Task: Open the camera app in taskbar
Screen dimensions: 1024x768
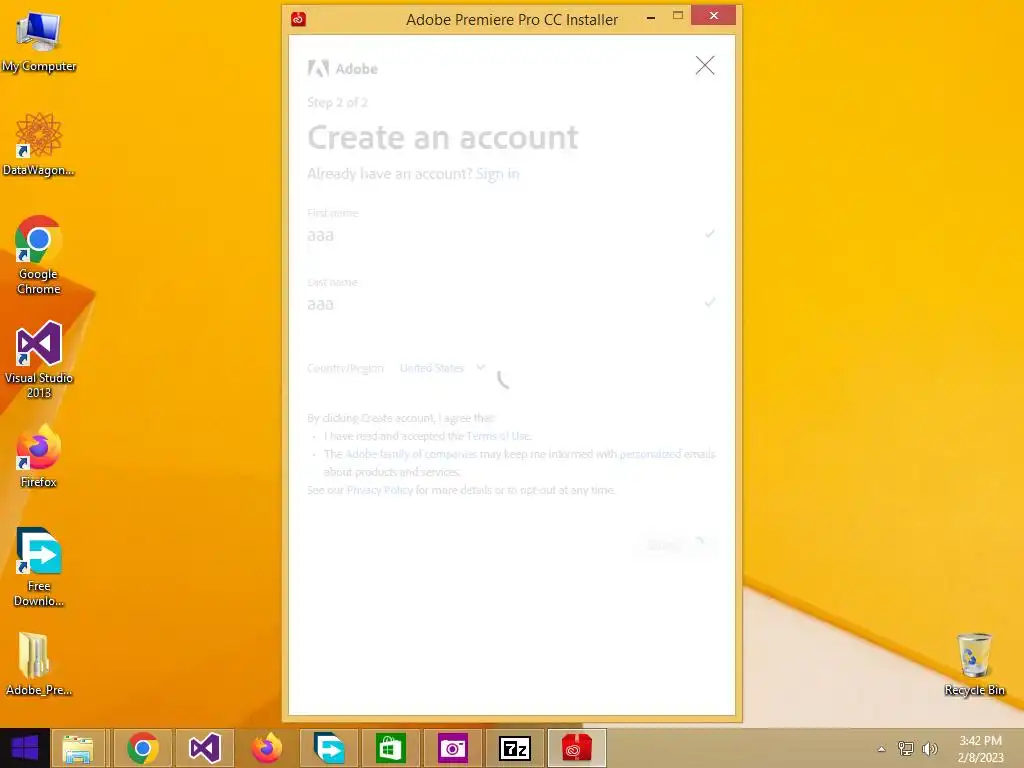Action: [x=453, y=748]
